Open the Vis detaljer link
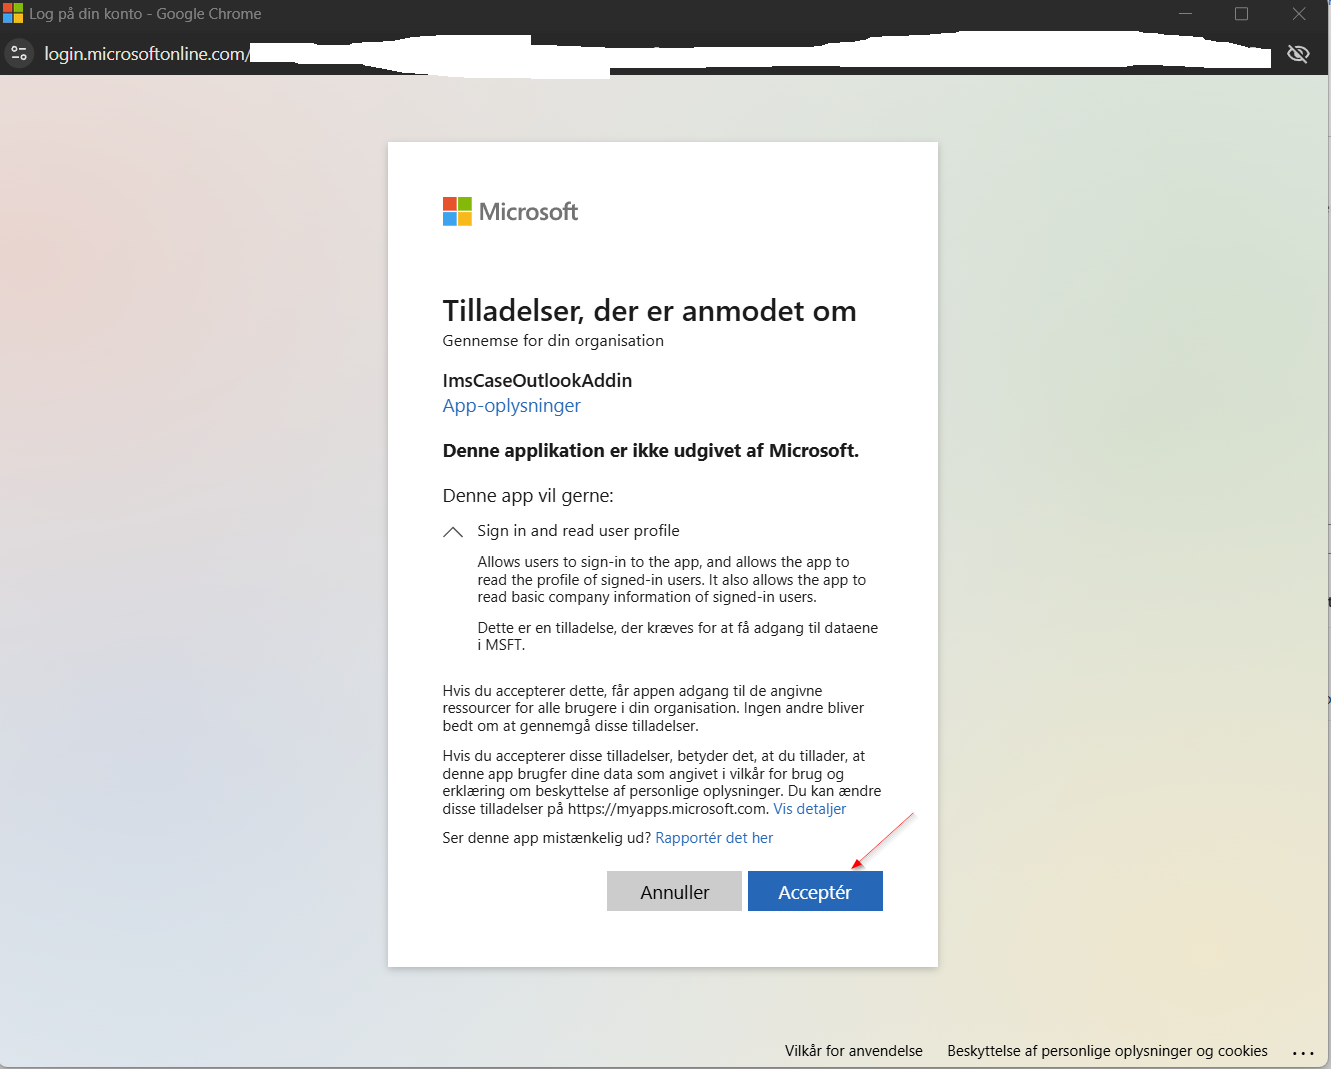This screenshot has height=1069, width=1331. pos(809,809)
